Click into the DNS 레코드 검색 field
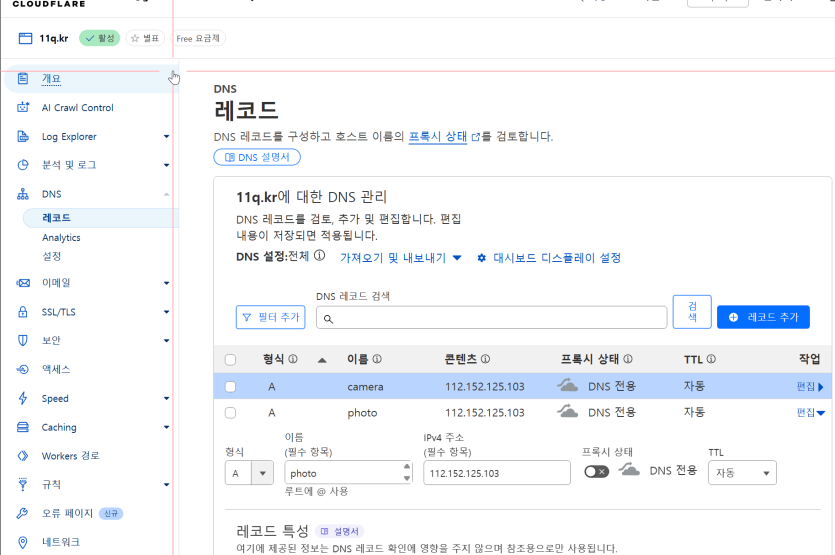The height and width of the screenshot is (555, 835). [x=492, y=318]
